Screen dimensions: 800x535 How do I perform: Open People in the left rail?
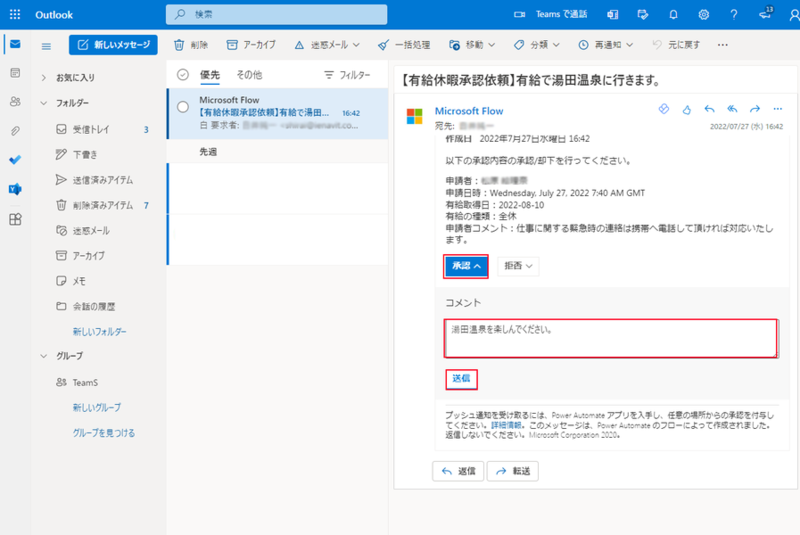click(15, 101)
